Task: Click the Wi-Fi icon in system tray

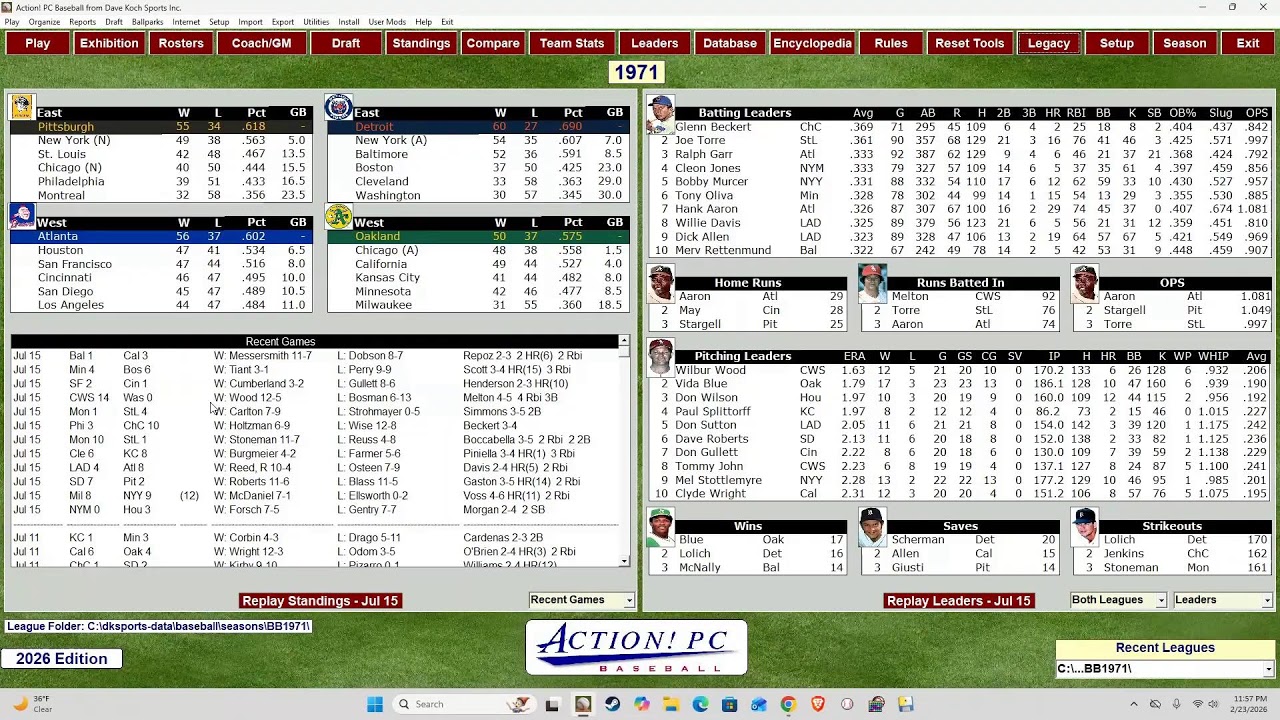Action: point(1198,704)
